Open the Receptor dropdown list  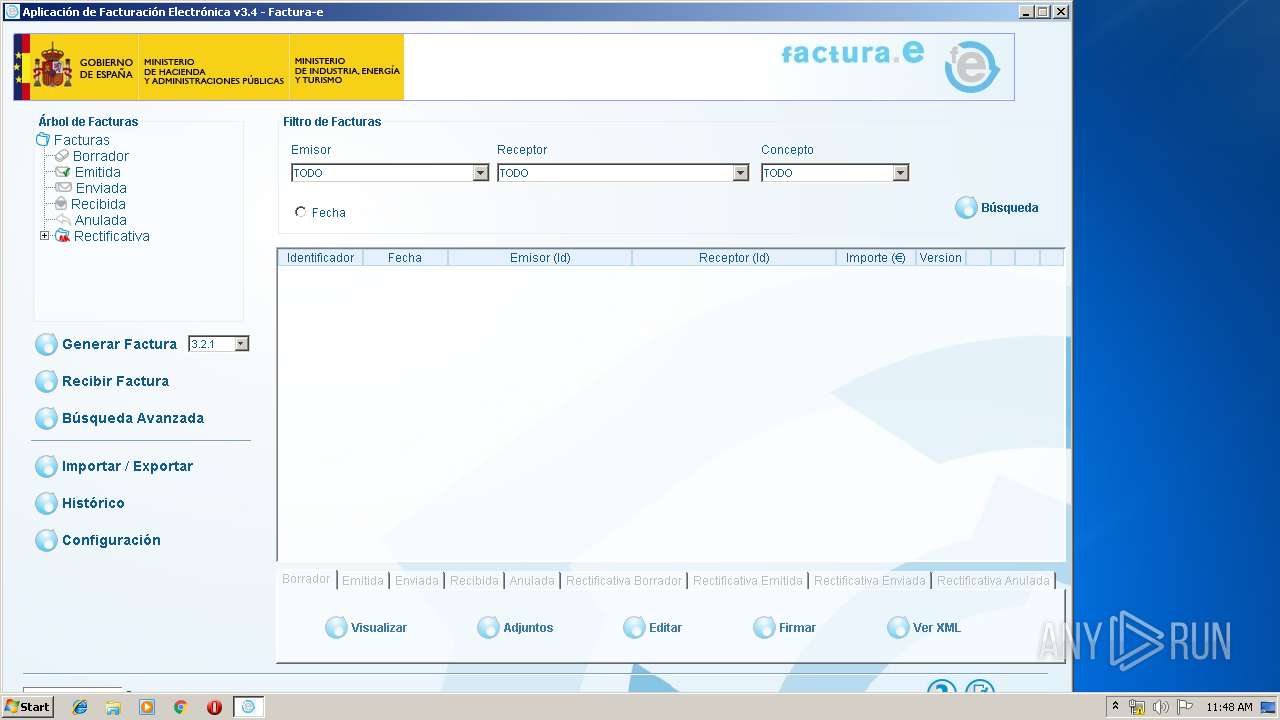(741, 173)
